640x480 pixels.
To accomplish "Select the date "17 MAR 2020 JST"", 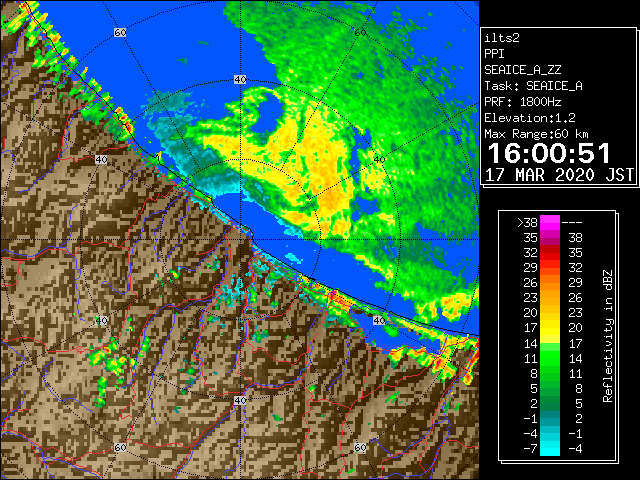I will click(560, 175).
